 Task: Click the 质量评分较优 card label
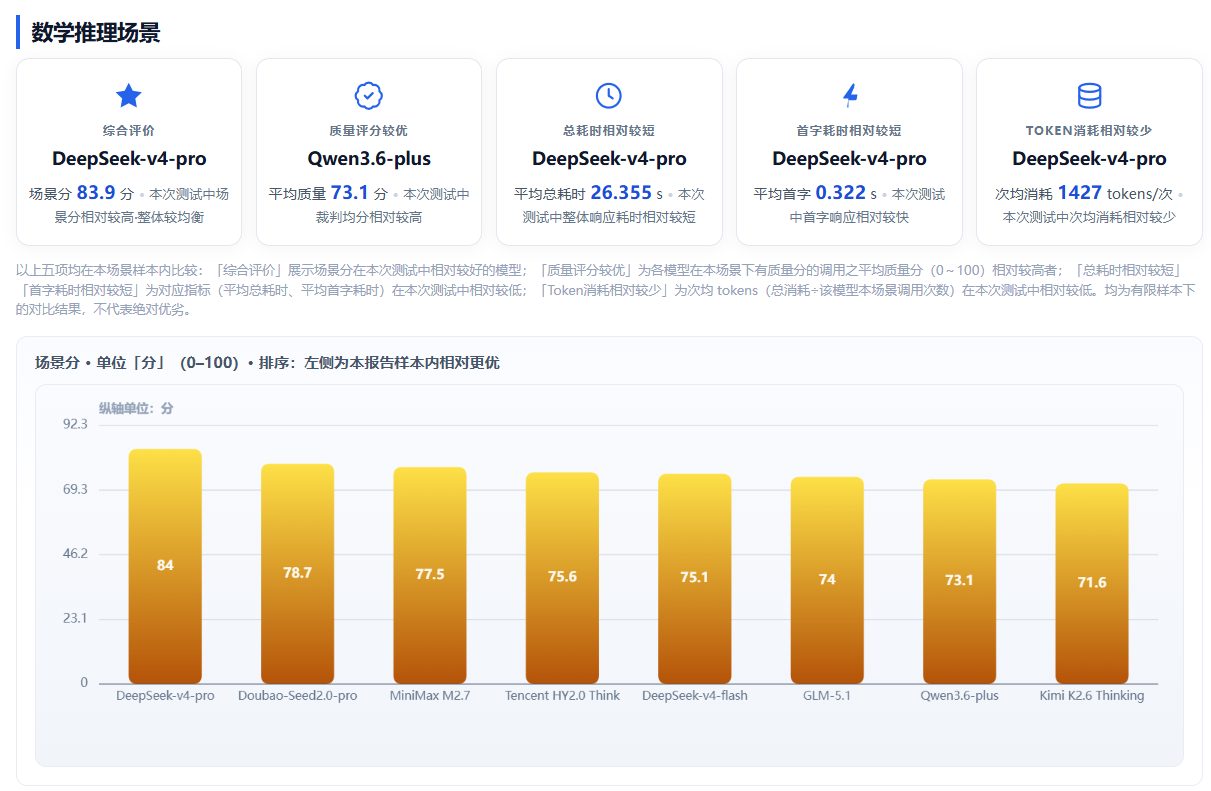pos(369,131)
